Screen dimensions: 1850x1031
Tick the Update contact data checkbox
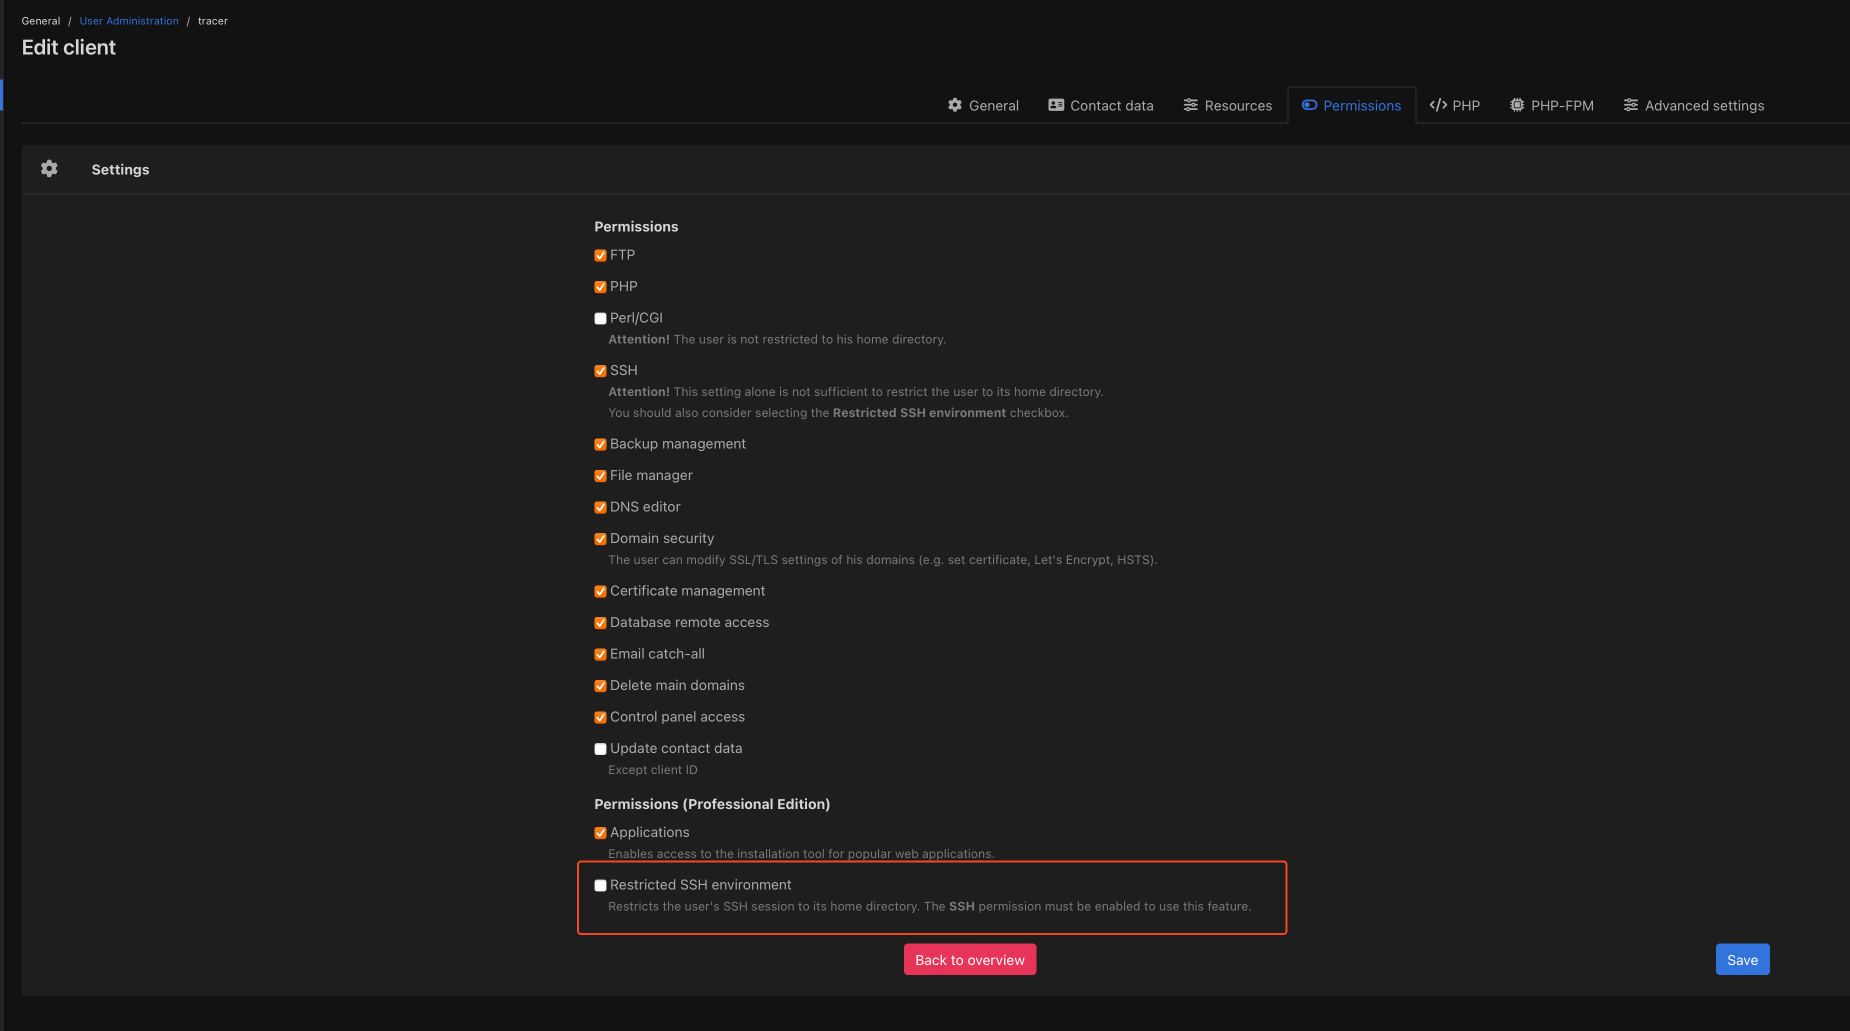(x=600, y=749)
